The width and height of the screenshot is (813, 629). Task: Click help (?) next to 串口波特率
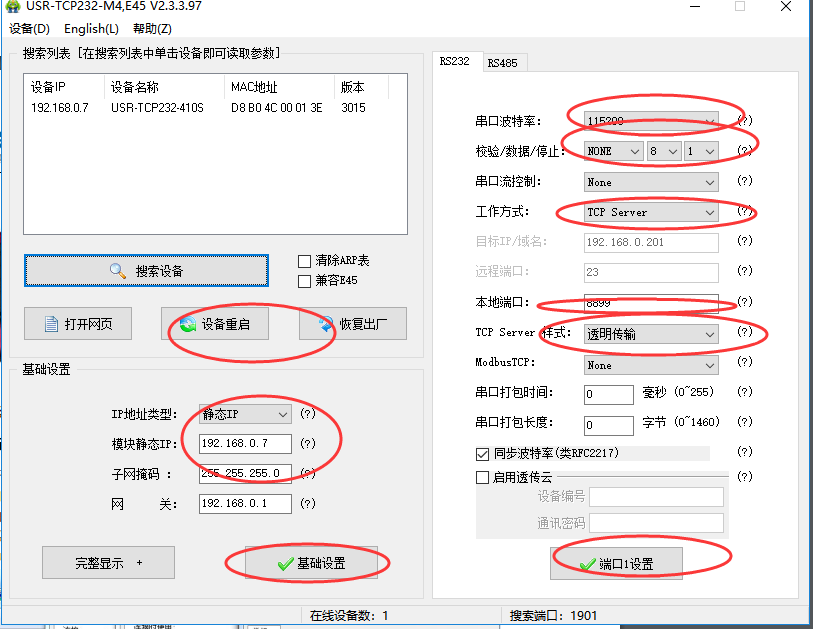pos(744,121)
